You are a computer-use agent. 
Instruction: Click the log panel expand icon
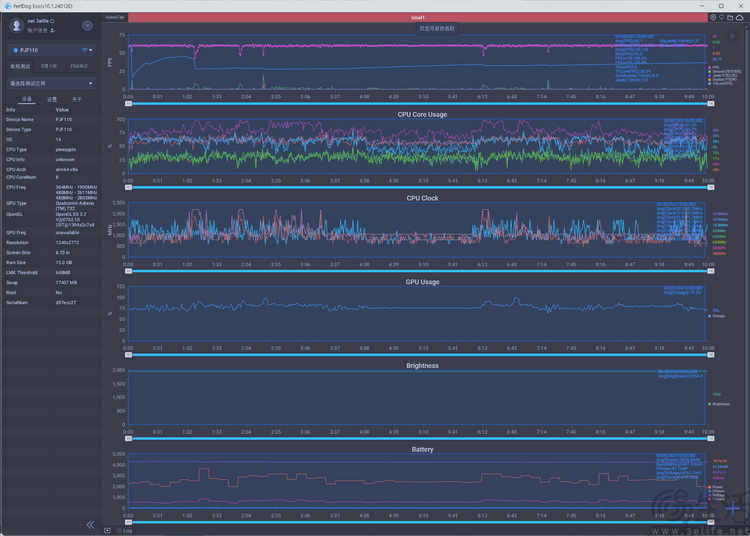[107, 530]
